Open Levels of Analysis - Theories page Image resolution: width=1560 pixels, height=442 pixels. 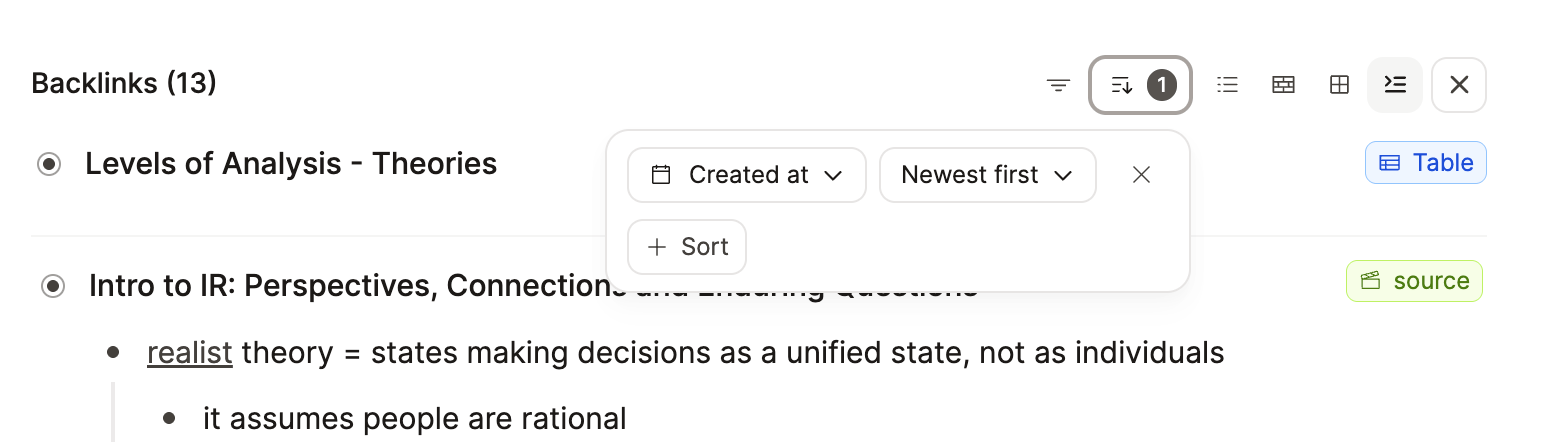[x=291, y=163]
